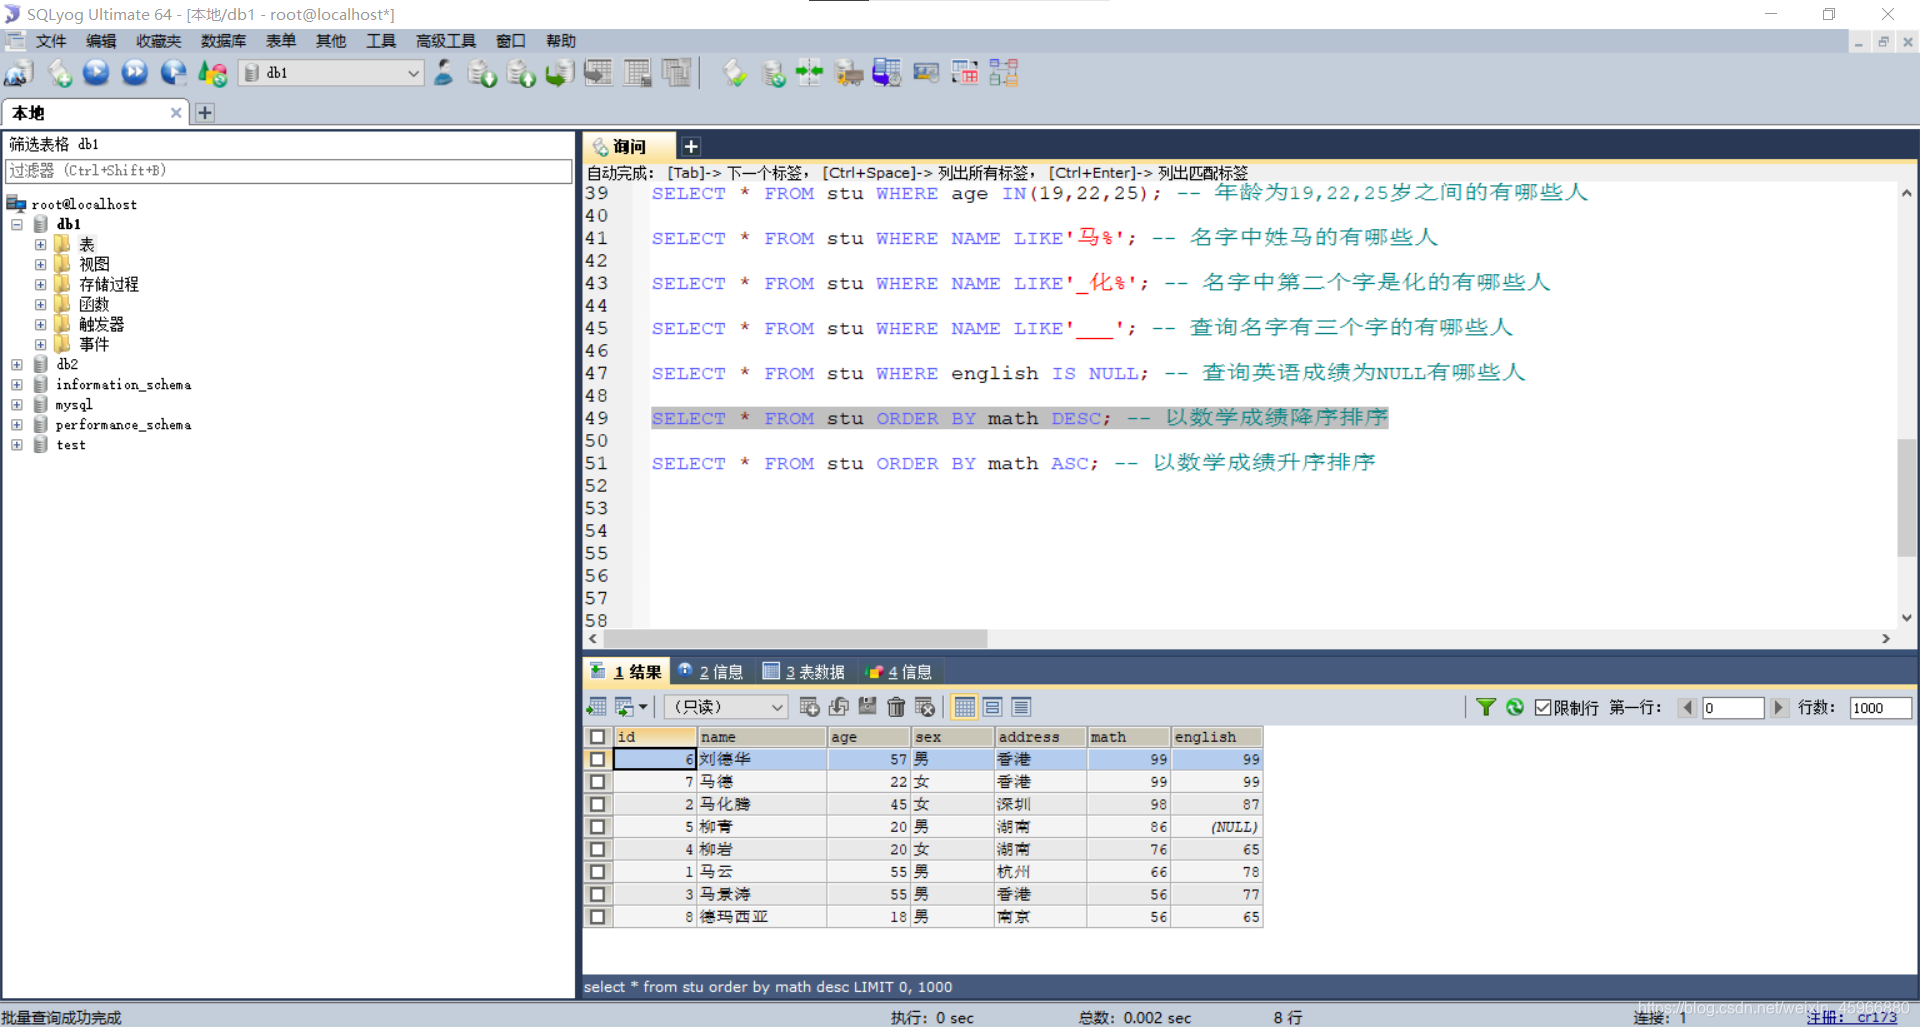The image size is (1920, 1027).
Task: Expand the mysql database node
Action: [x=17, y=404]
